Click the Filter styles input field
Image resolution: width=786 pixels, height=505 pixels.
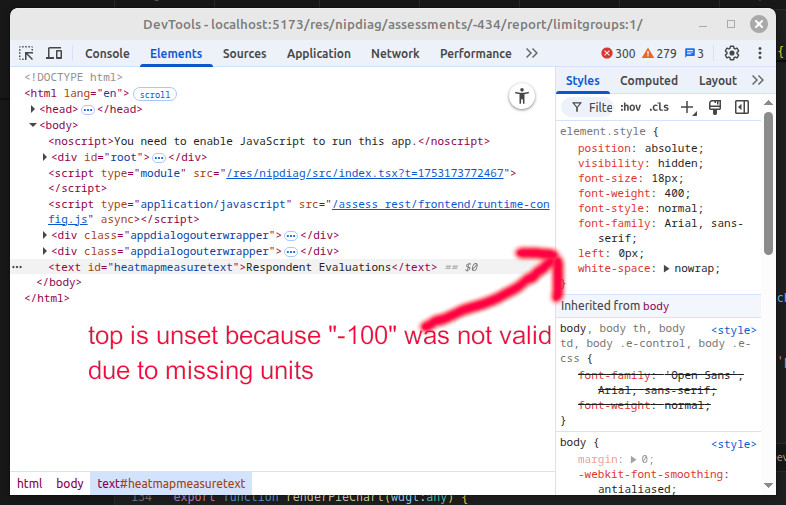coord(599,107)
